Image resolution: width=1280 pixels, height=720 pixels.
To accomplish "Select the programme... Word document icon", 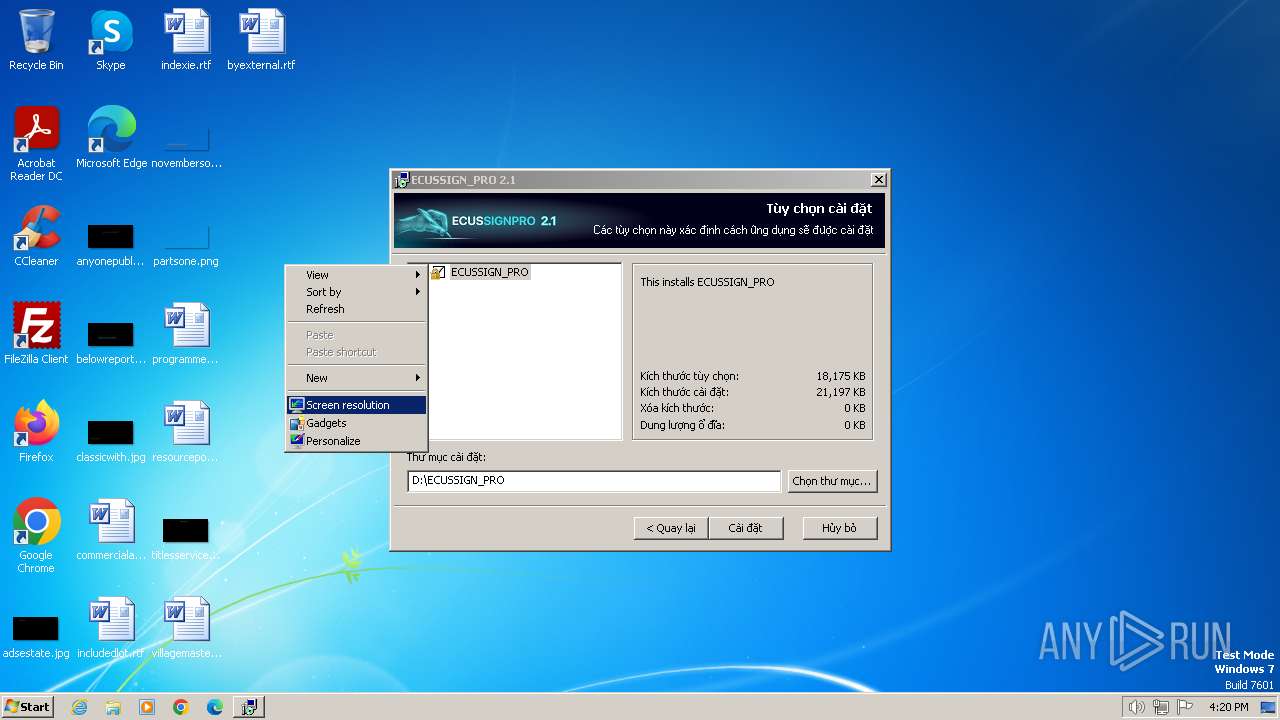I will tap(186, 334).
